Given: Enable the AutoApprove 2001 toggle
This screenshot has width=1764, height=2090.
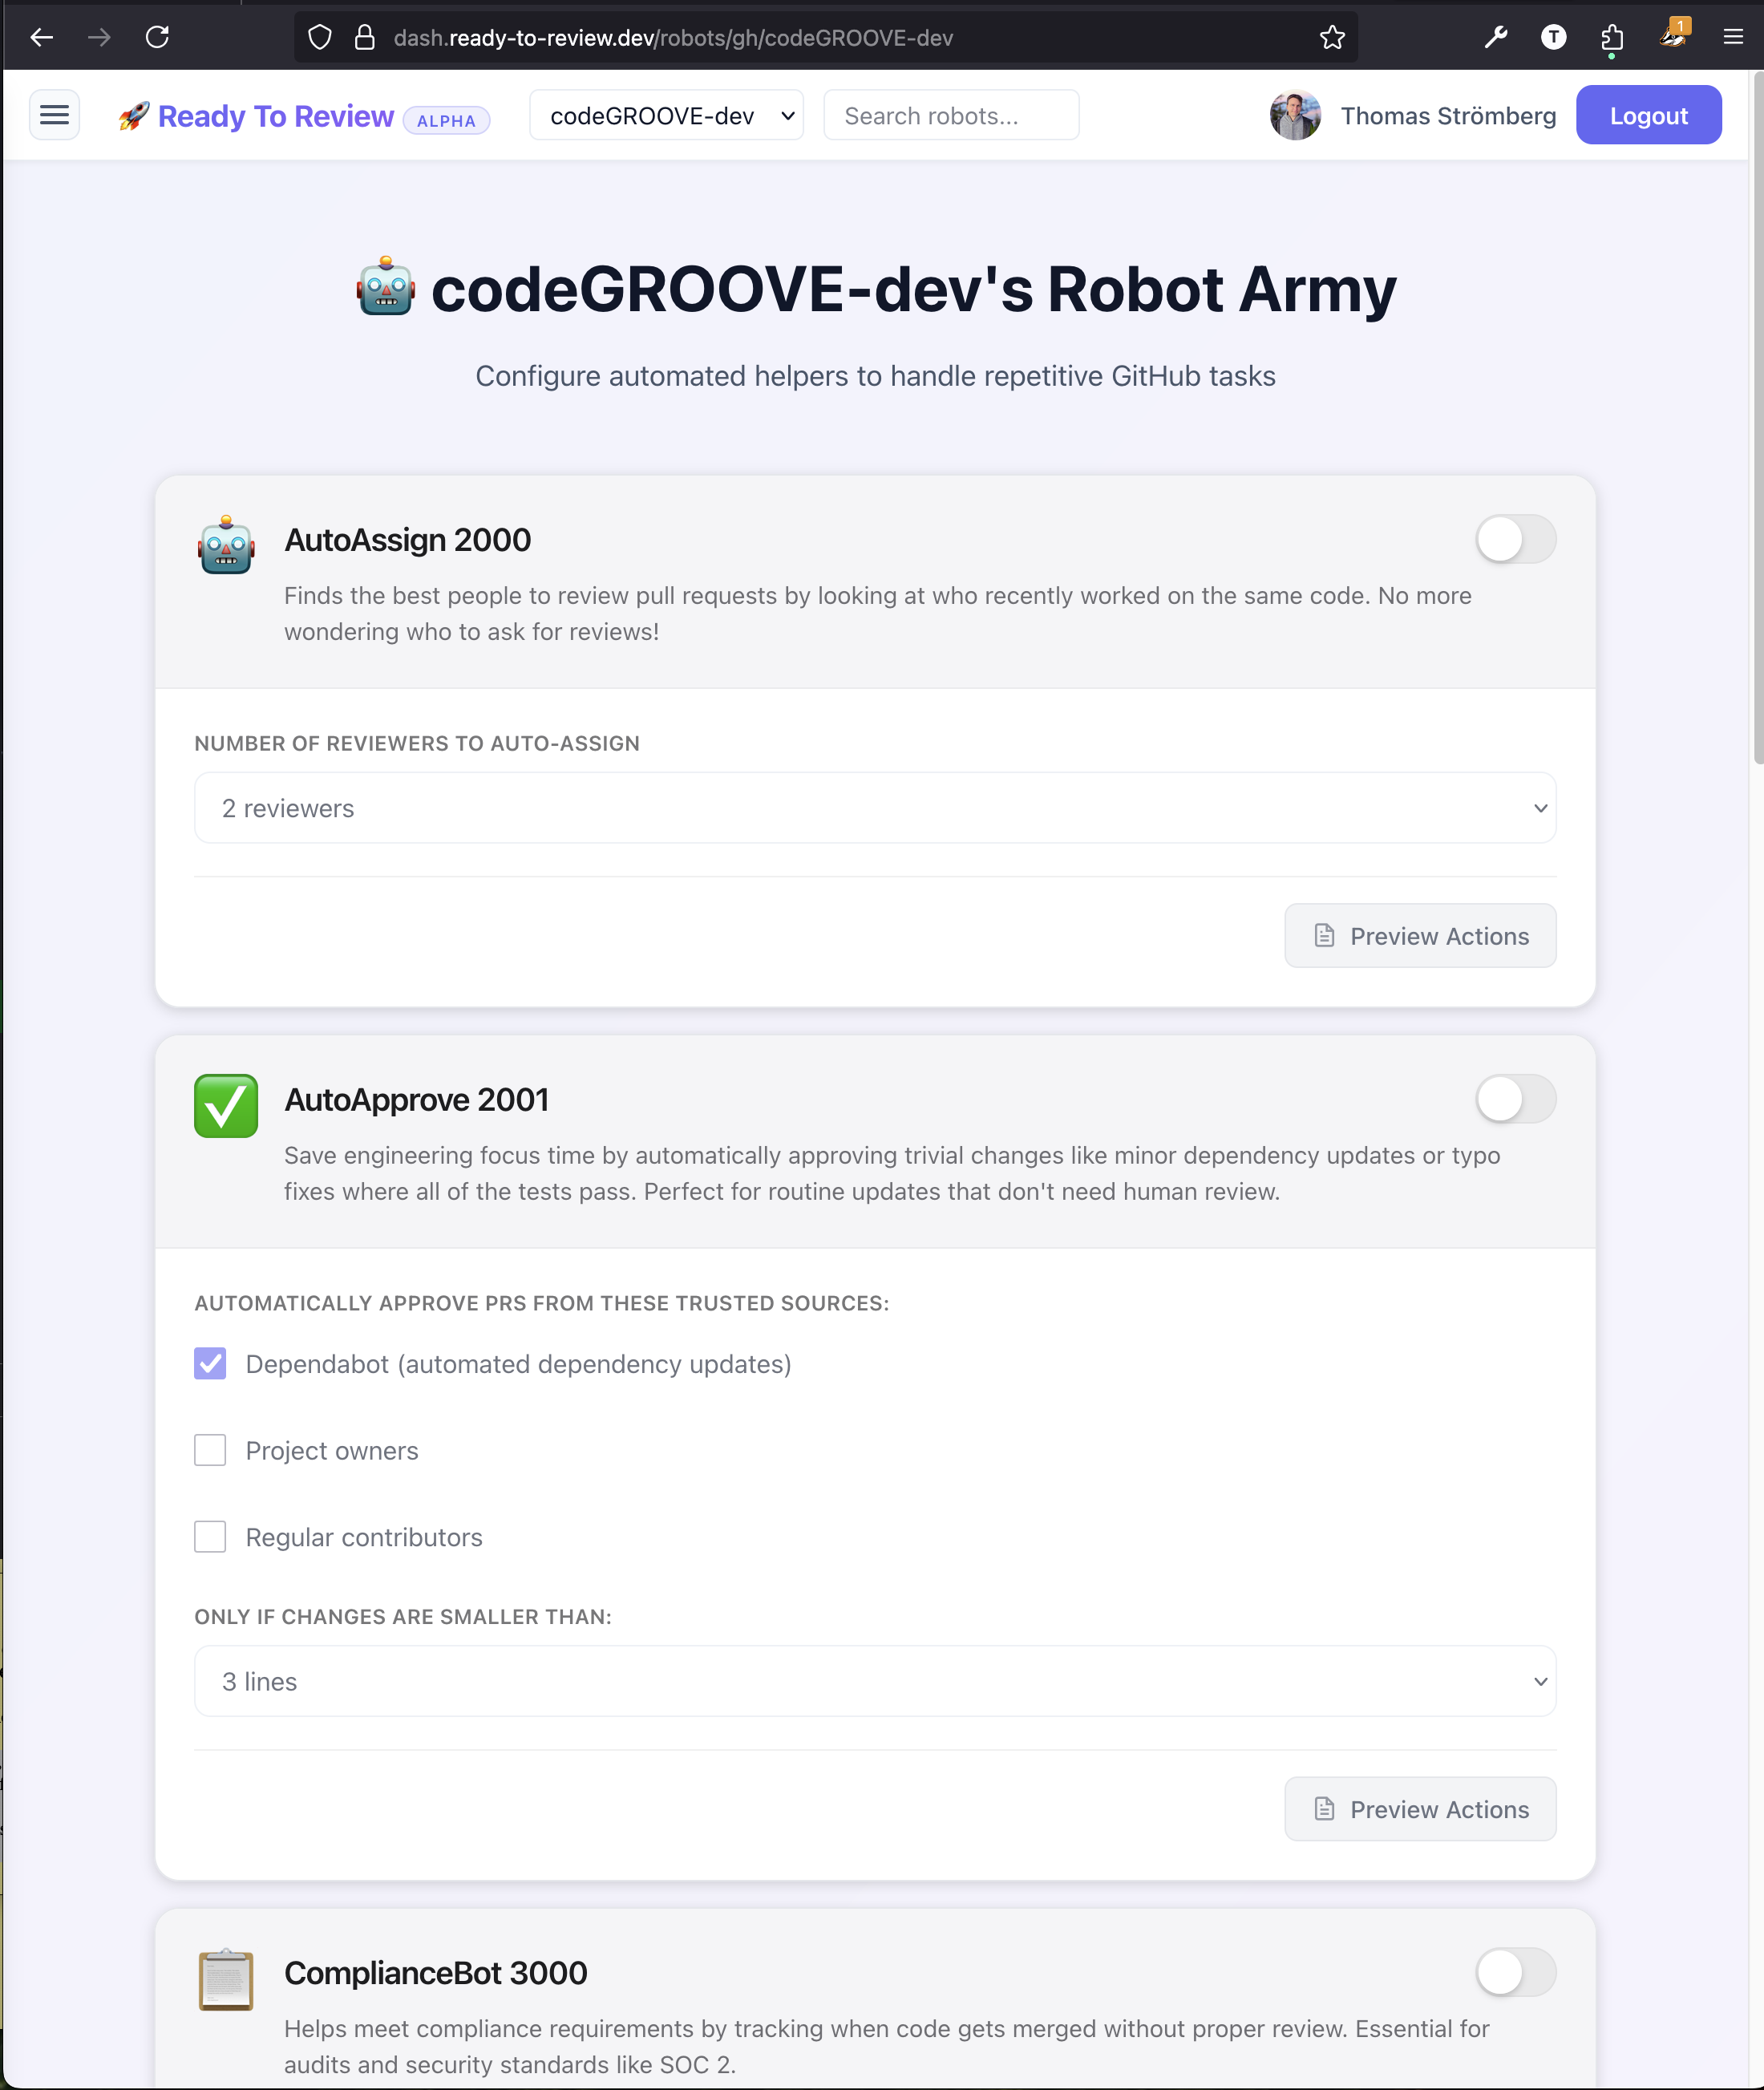Looking at the screenshot, I should [1515, 1099].
